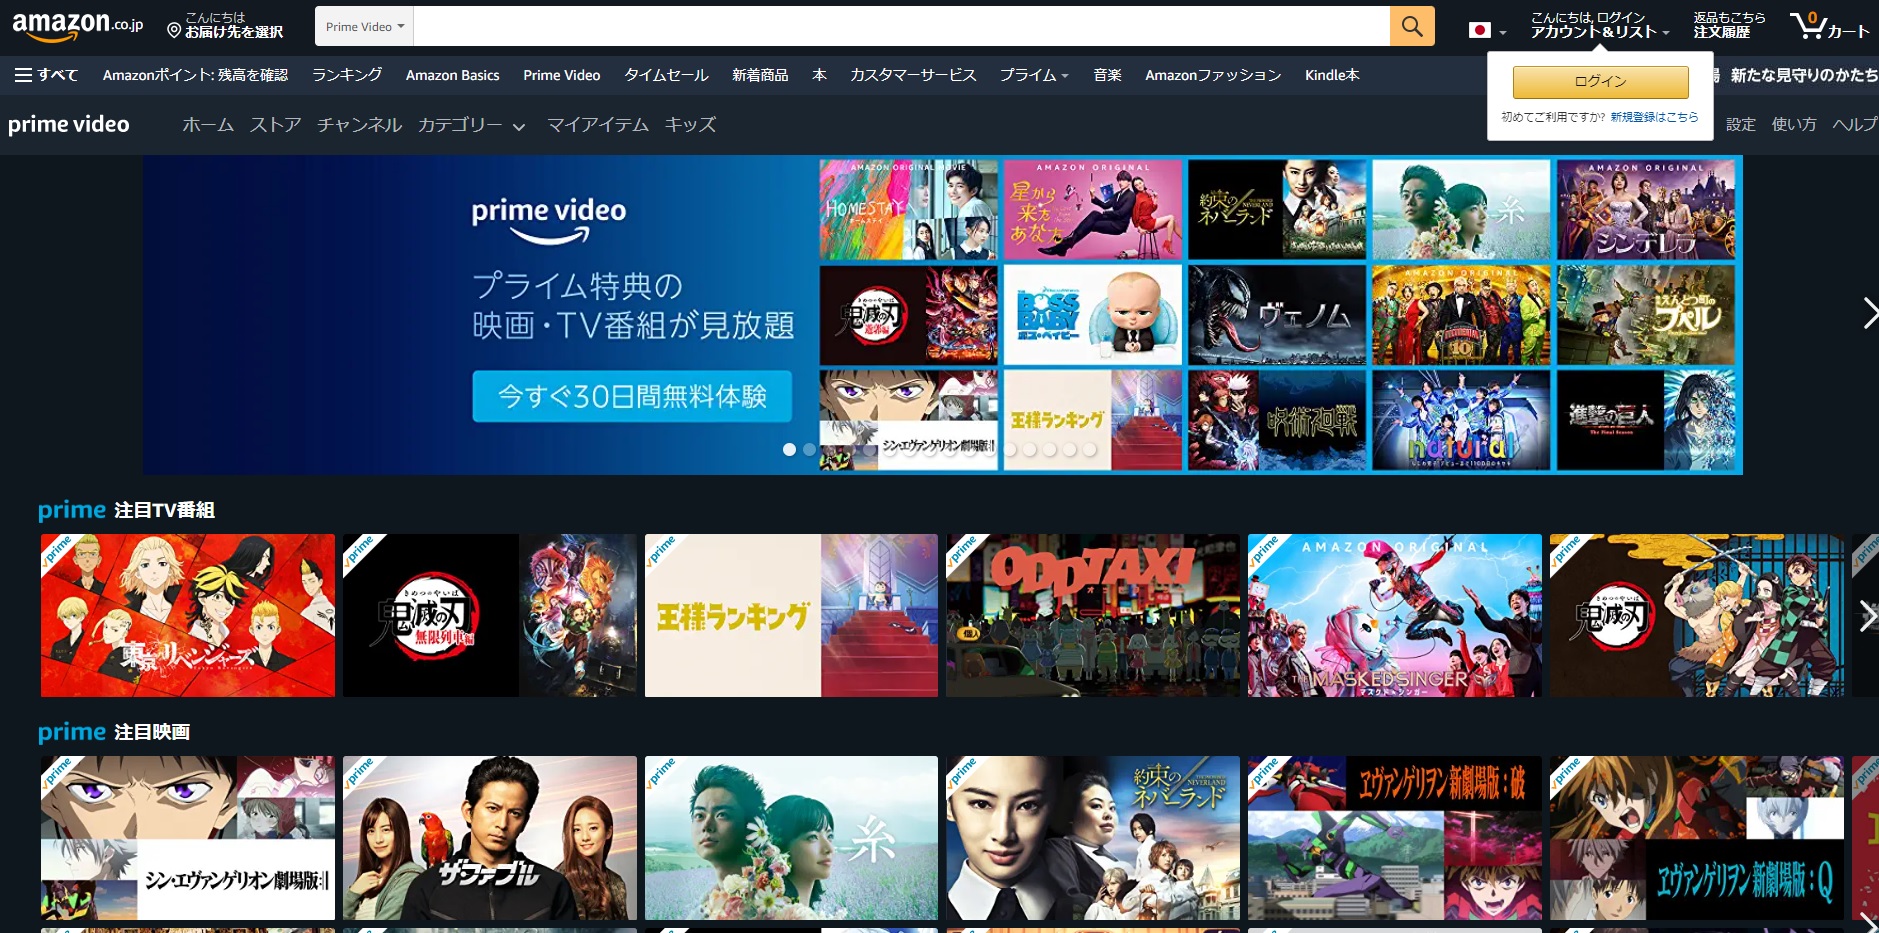Open 鬼滅の刃 無限列車編 TV card
The width and height of the screenshot is (1879, 933).
pos(490,615)
